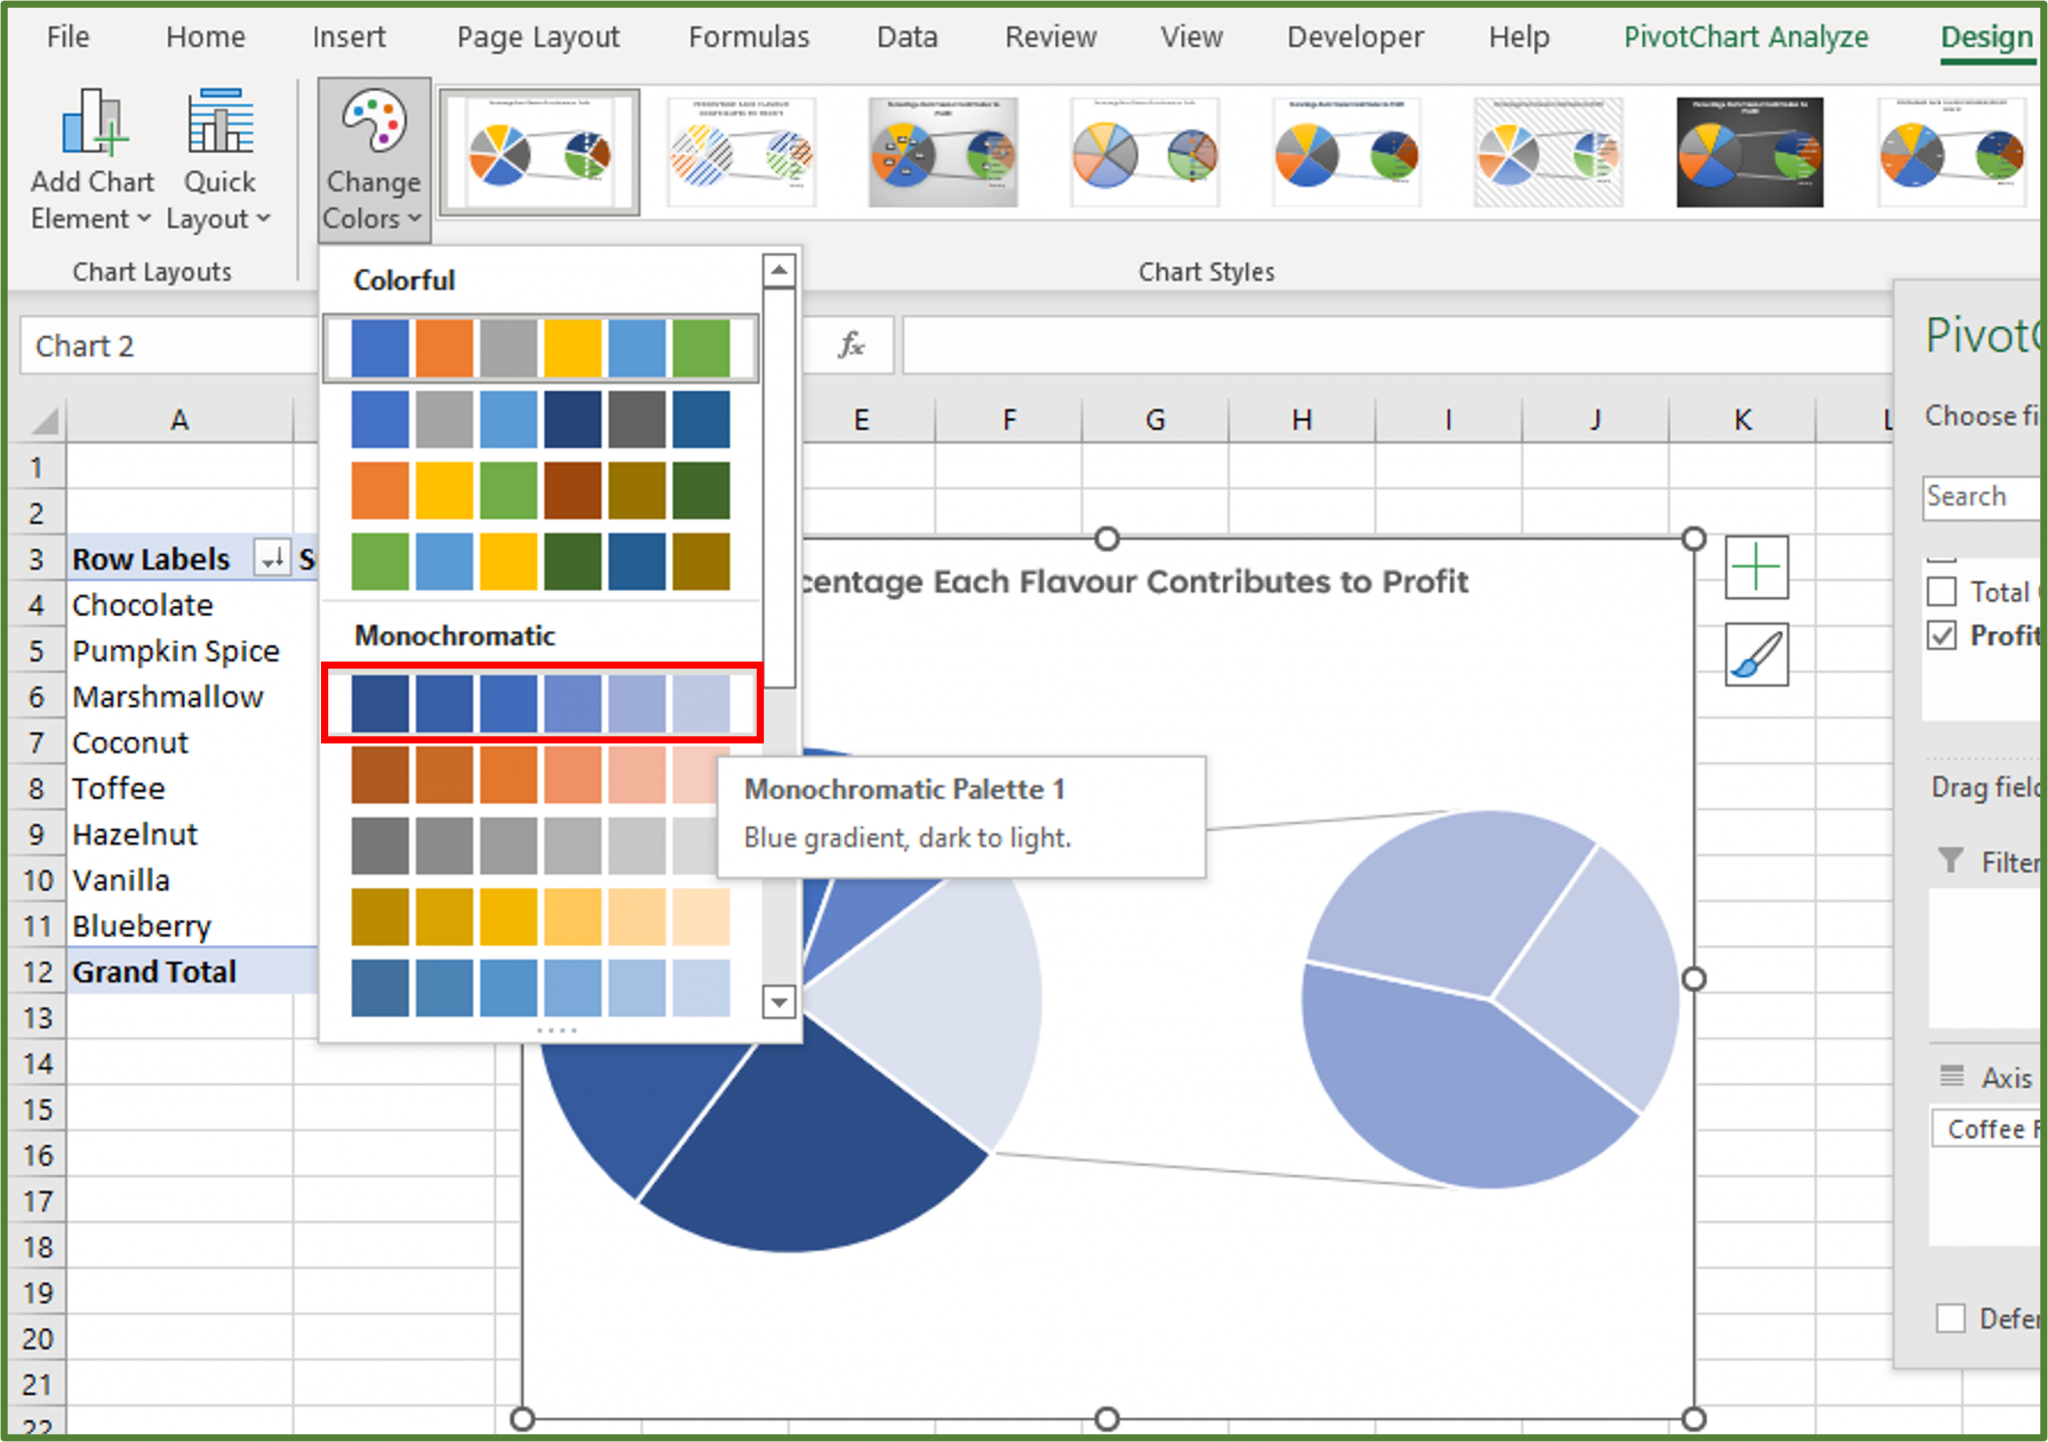The width and height of the screenshot is (2048, 1442).
Task: Open the Formulas ribbon tab
Action: [x=748, y=37]
